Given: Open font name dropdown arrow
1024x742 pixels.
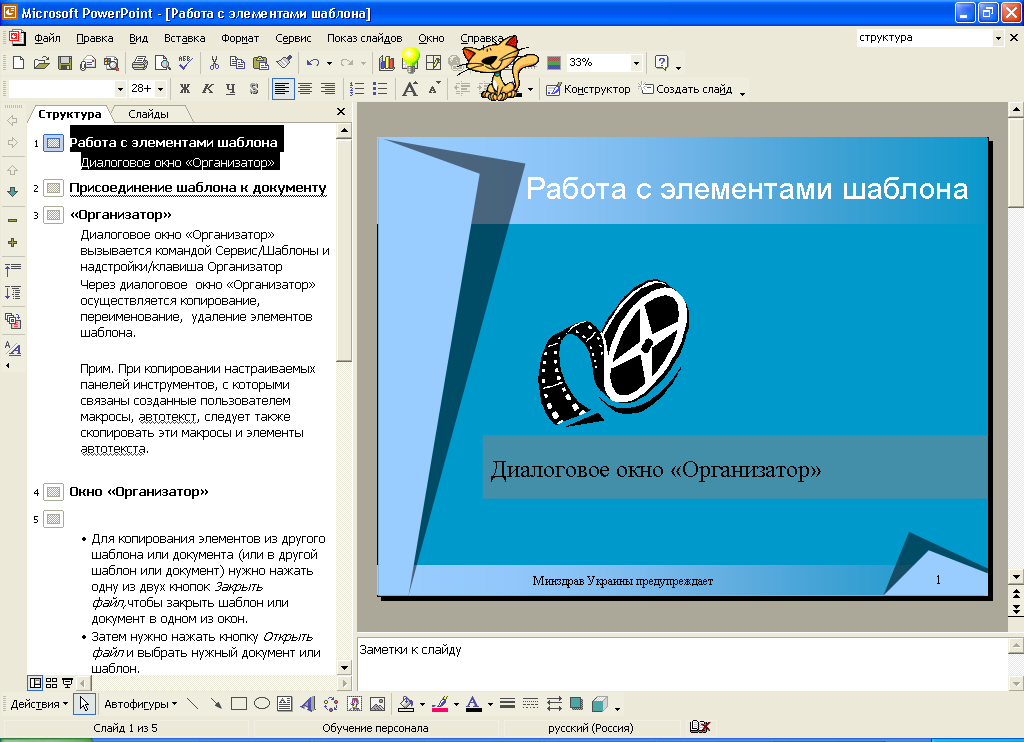Looking at the screenshot, I should (120, 89).
